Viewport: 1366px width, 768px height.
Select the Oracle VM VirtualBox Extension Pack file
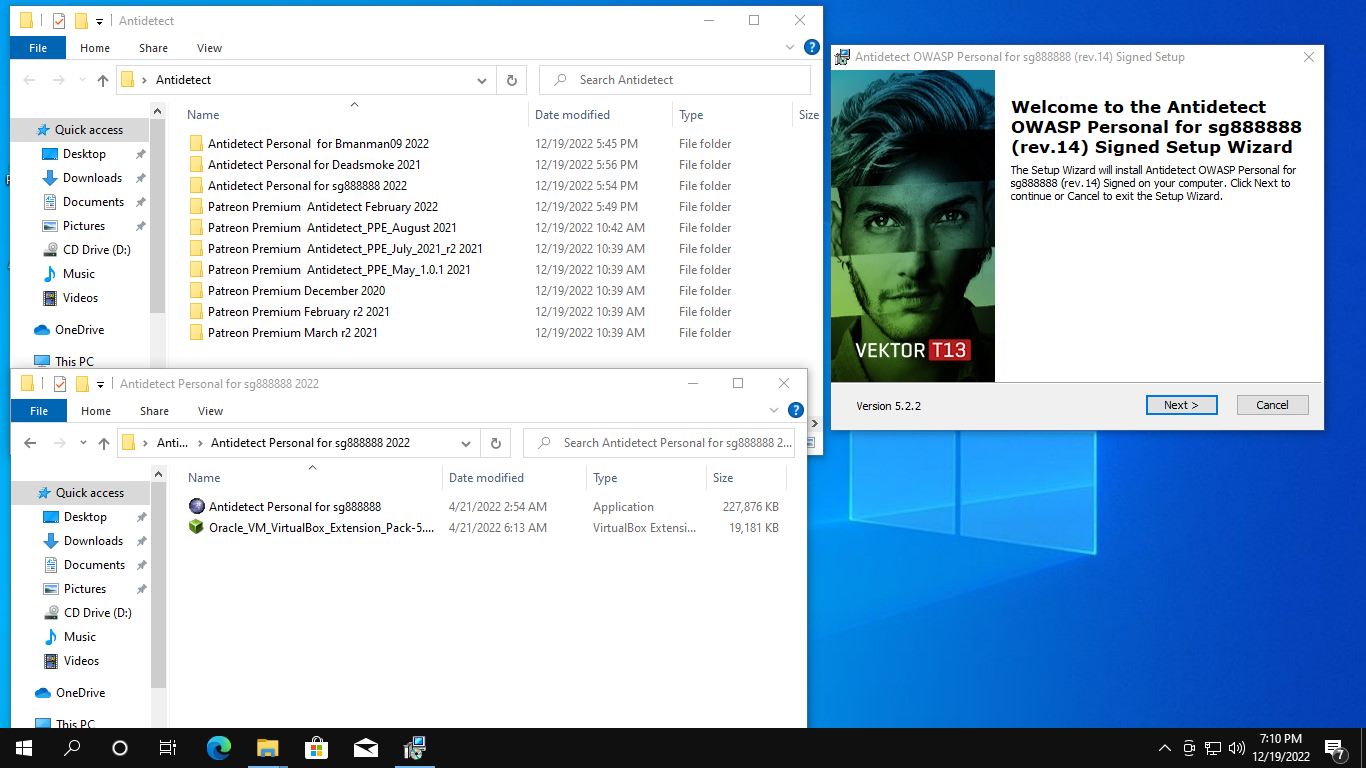tap(320, 528)
